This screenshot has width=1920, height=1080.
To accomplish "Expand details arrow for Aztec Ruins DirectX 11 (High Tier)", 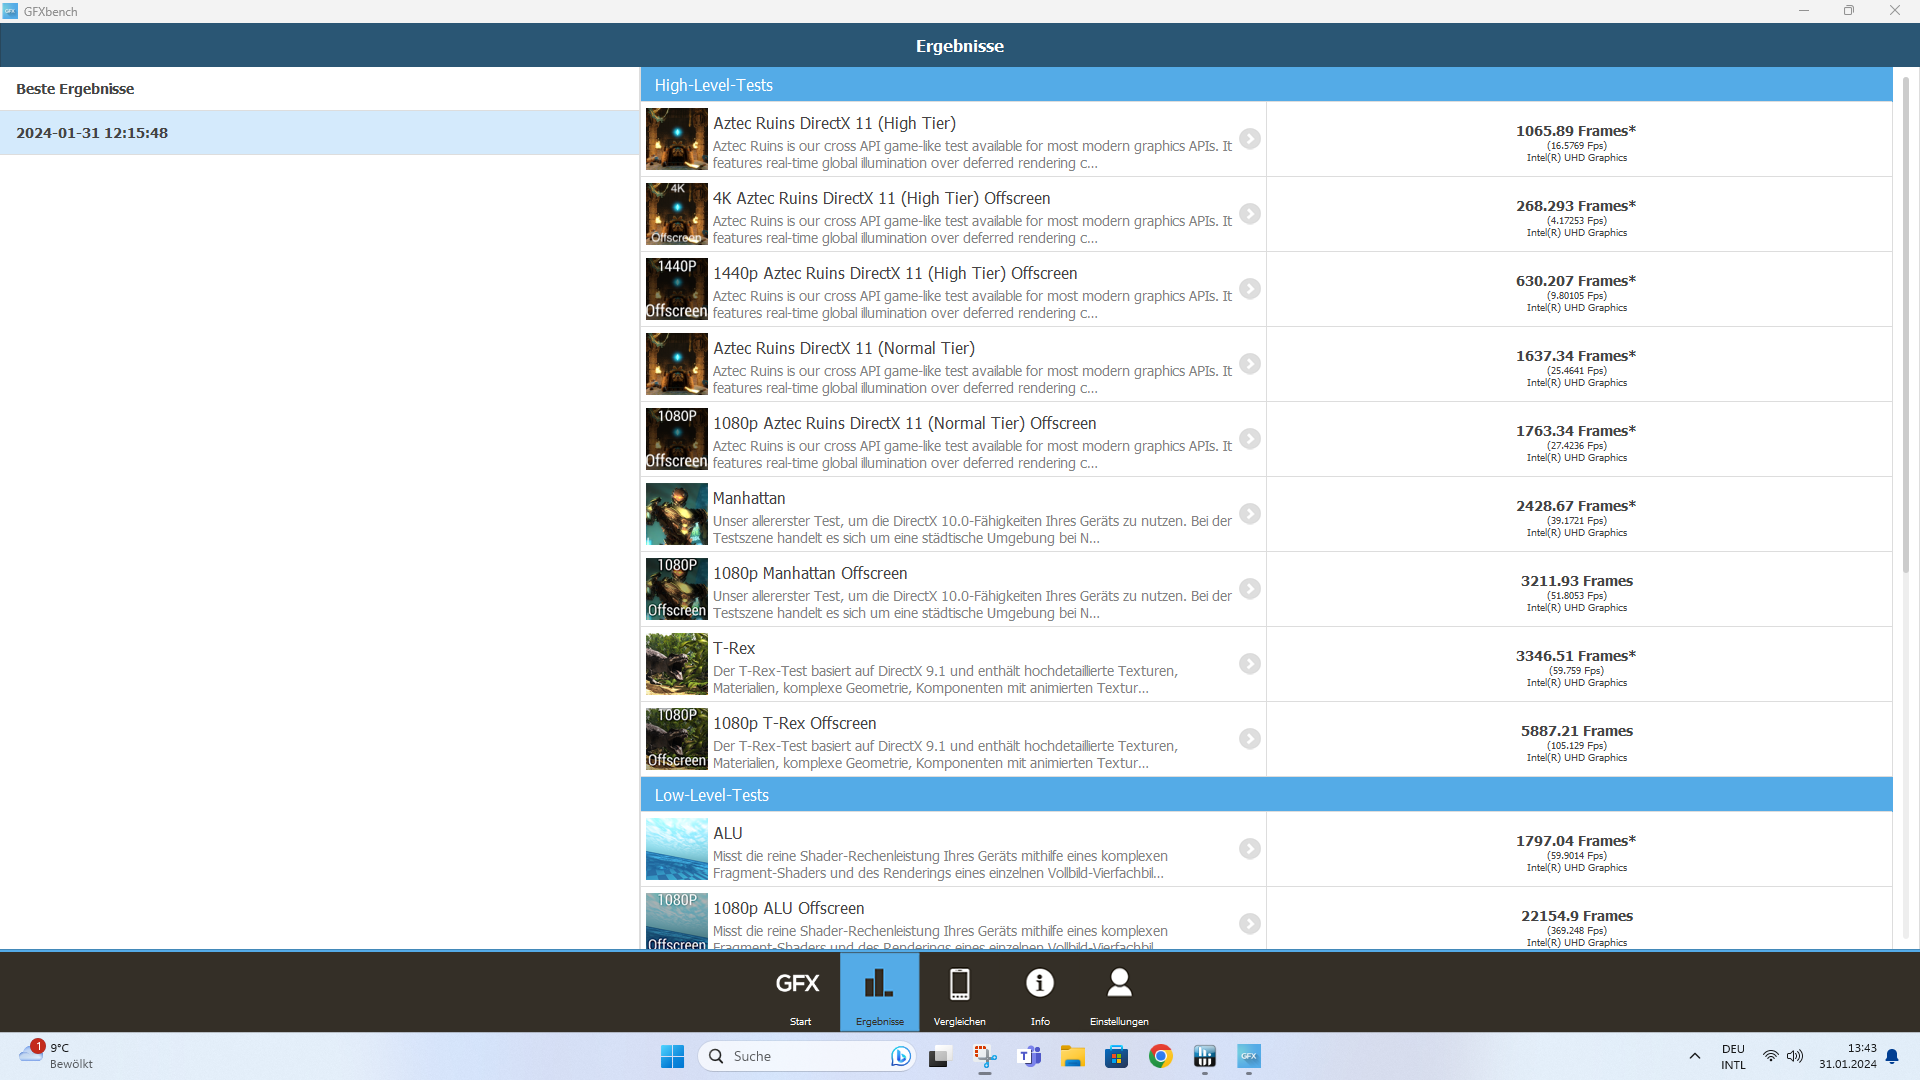I will coord(1250,139).
